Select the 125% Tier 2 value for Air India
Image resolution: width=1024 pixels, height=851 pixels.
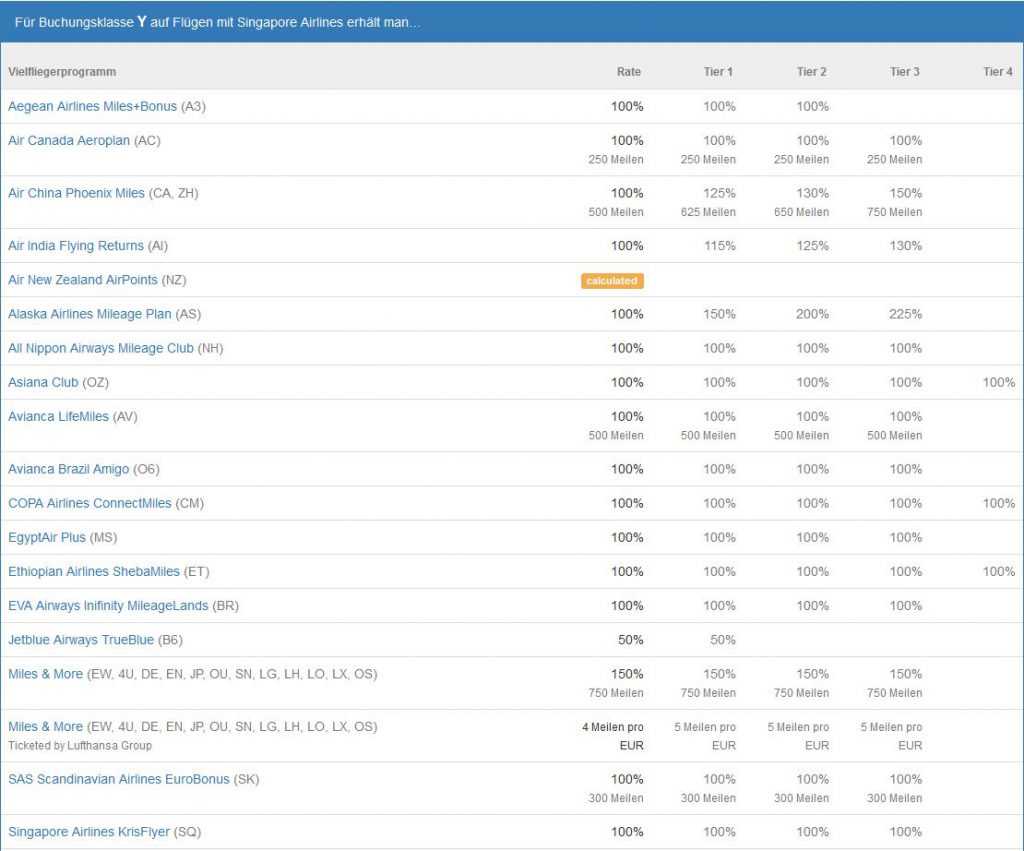click(812, 246)
